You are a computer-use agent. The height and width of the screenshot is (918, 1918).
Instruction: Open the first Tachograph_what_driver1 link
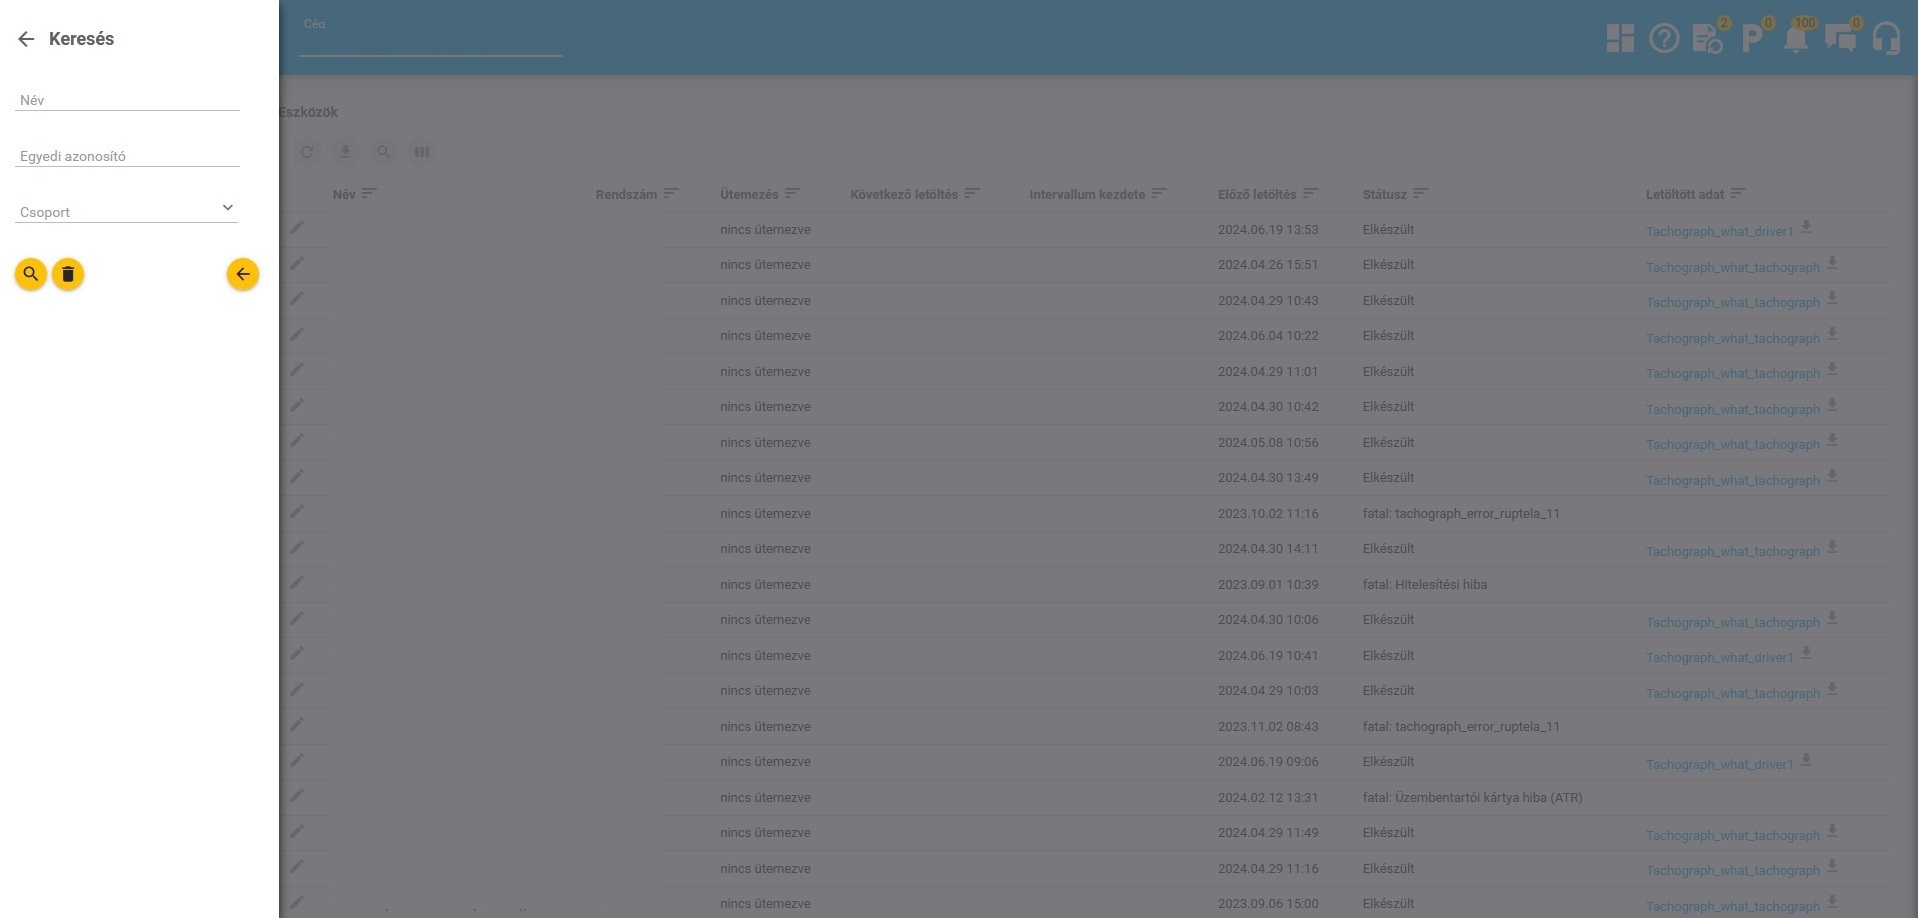tap(1719, 232)
